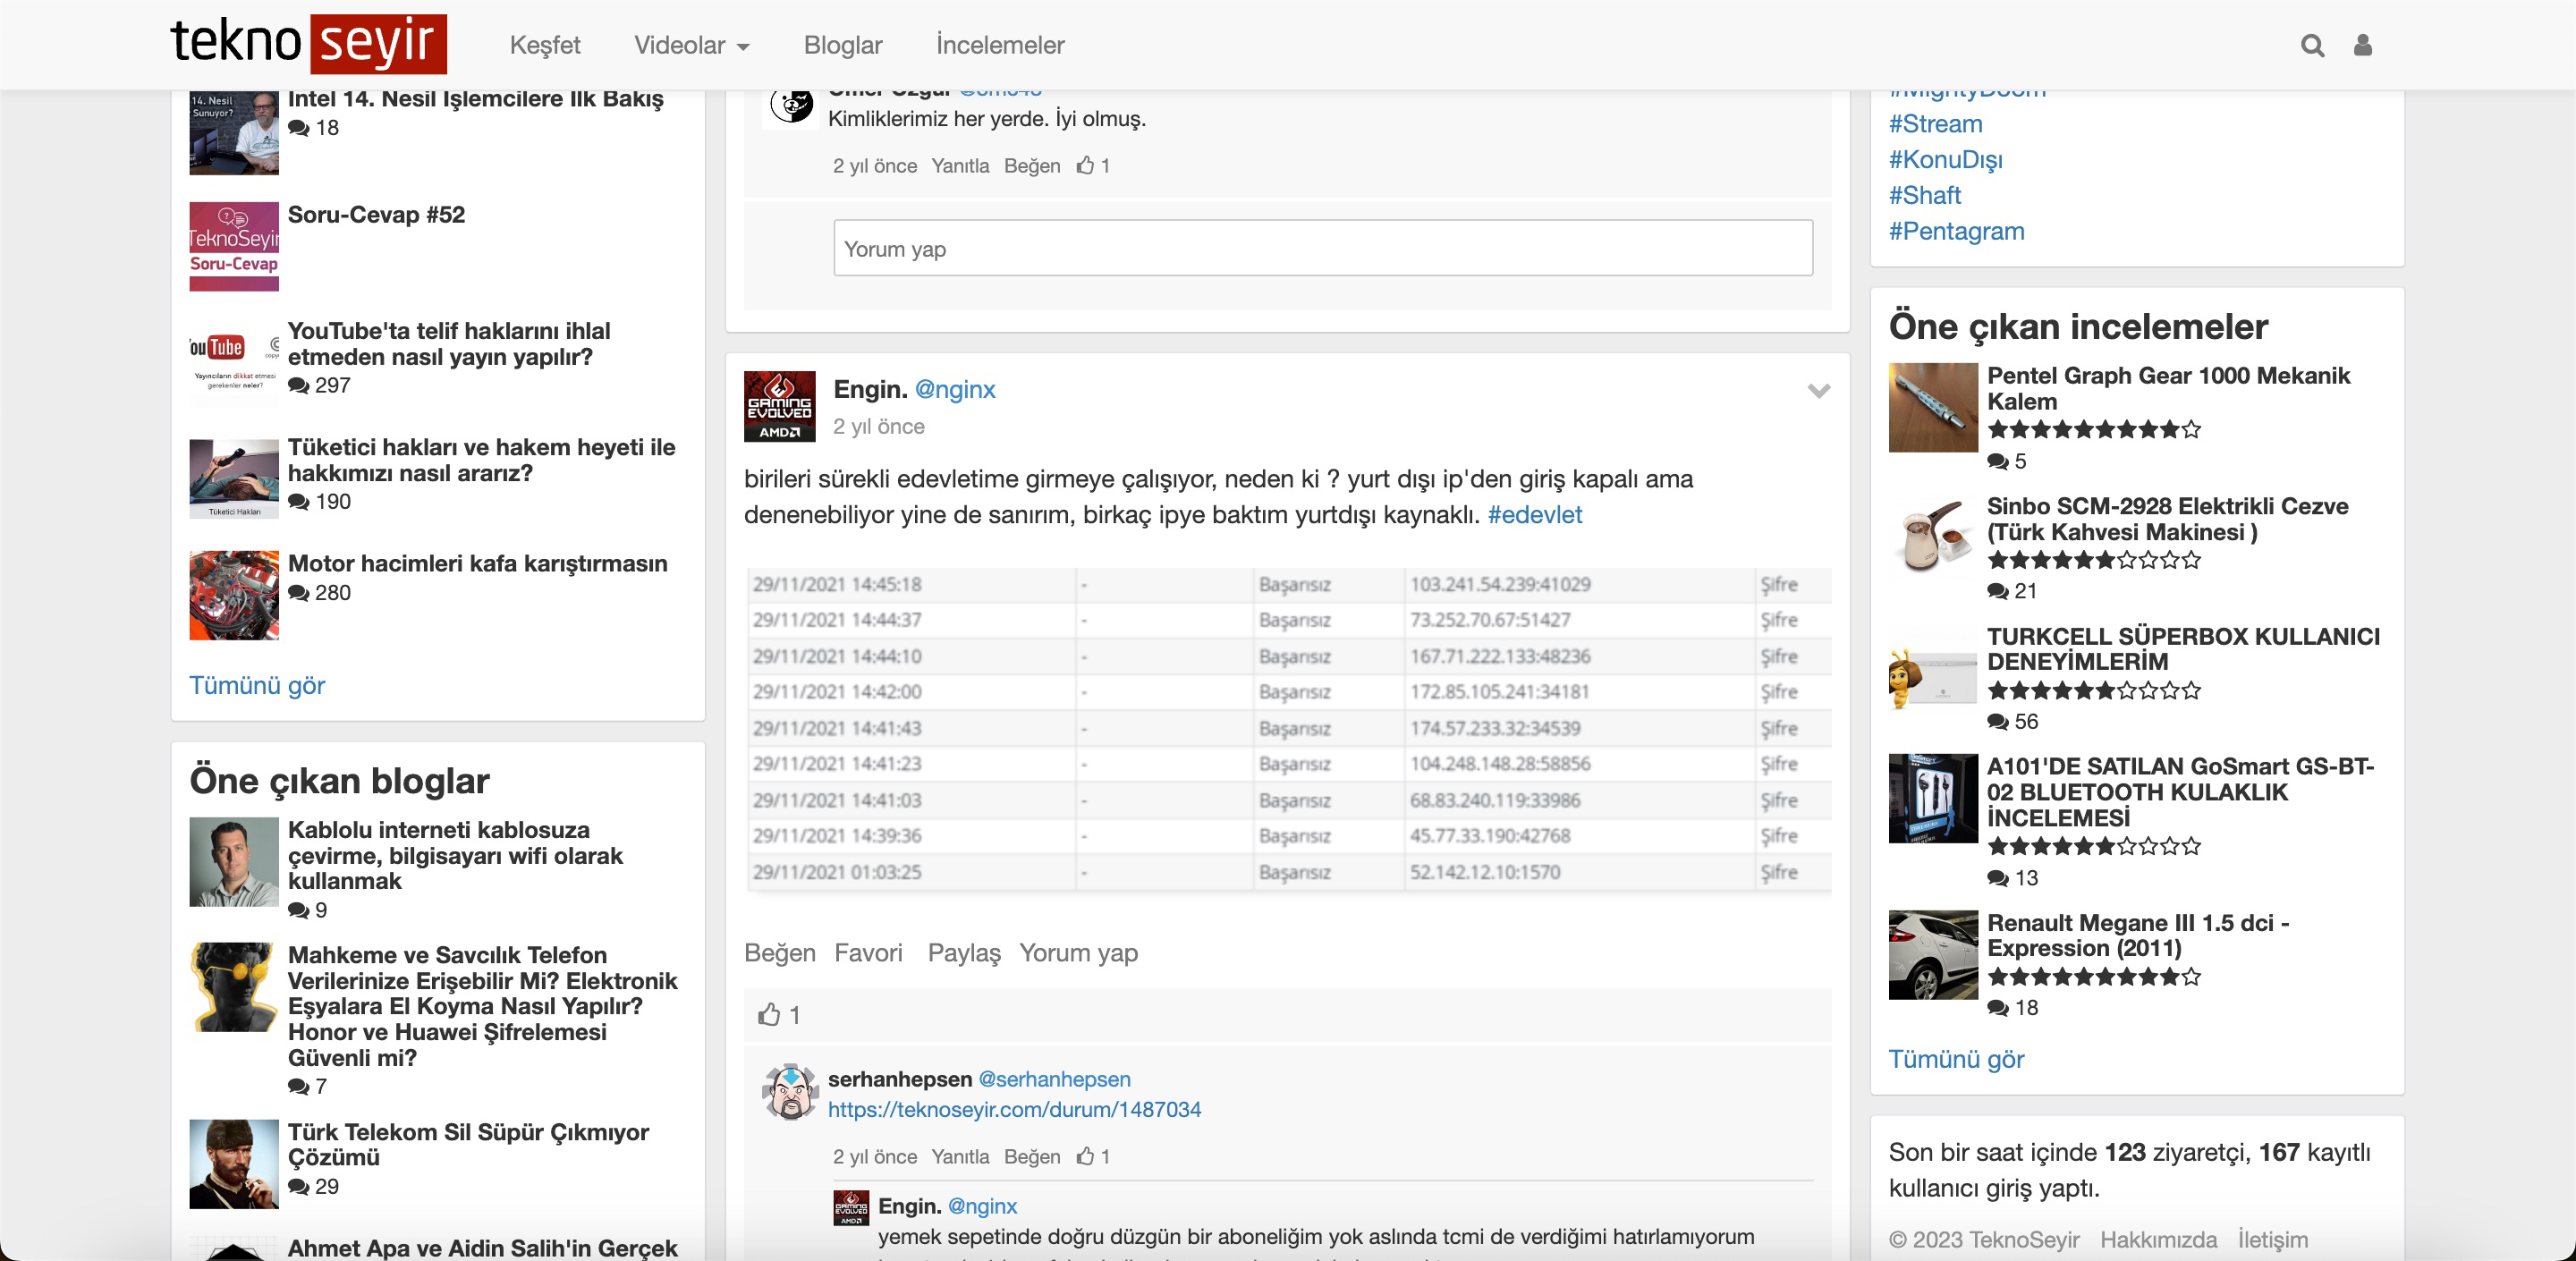This screenshot has width=2576, height=1261.
Task: Click thumbs-up icon on Kimliklerimiz comment
Action: [1085, 166]
